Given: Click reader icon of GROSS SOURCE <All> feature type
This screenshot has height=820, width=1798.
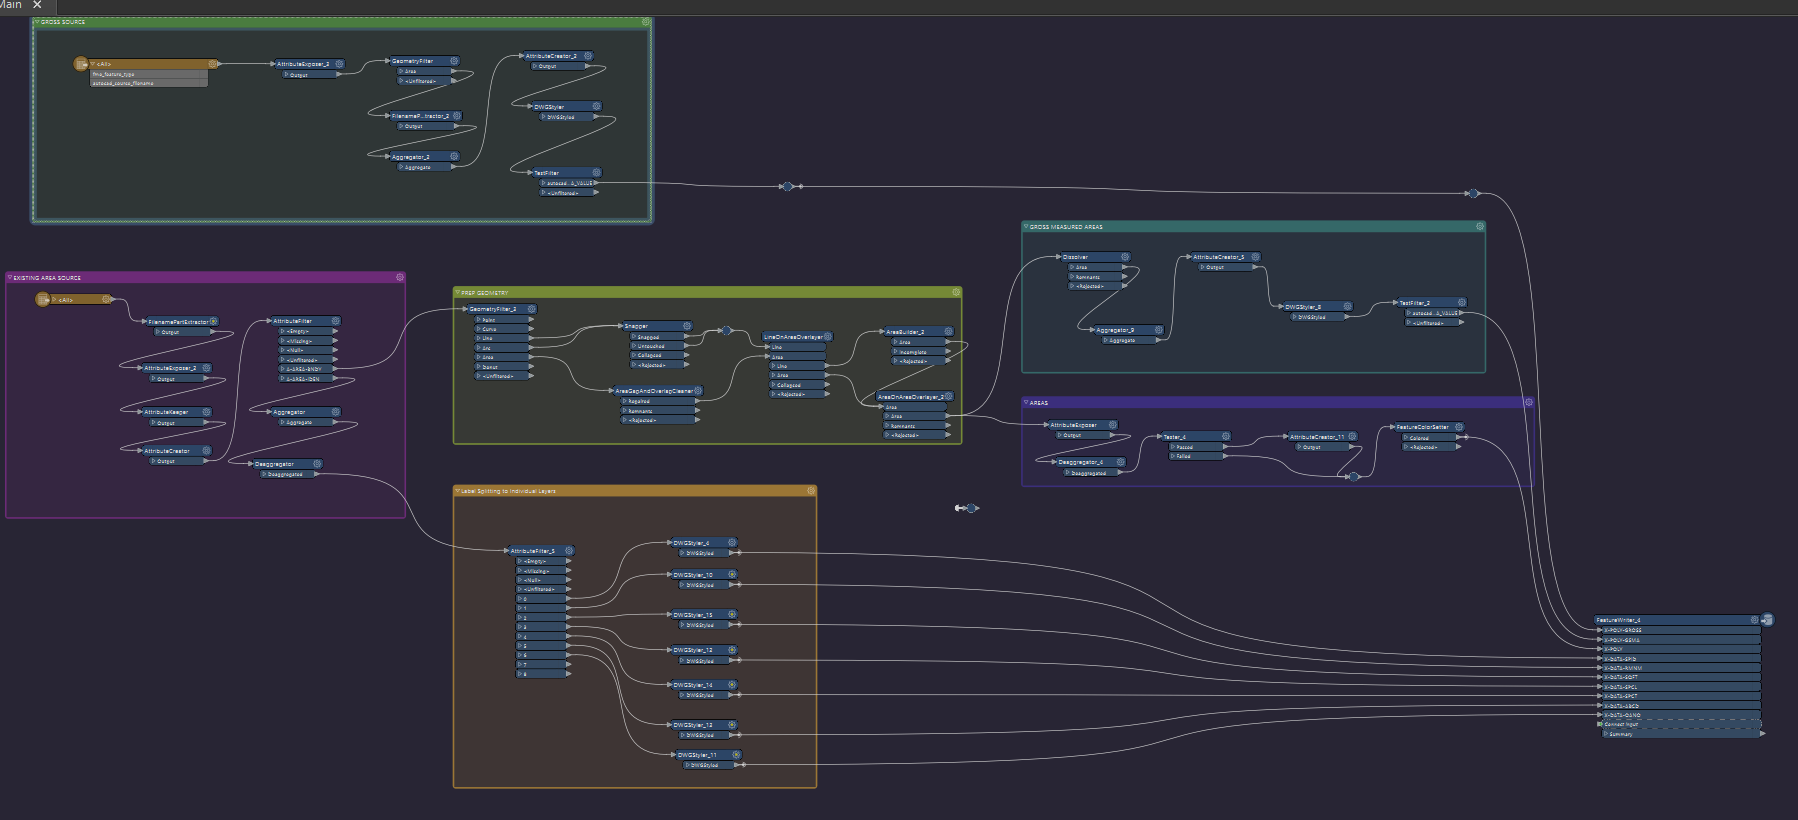Looking at the screenshot, I should 81,64.
